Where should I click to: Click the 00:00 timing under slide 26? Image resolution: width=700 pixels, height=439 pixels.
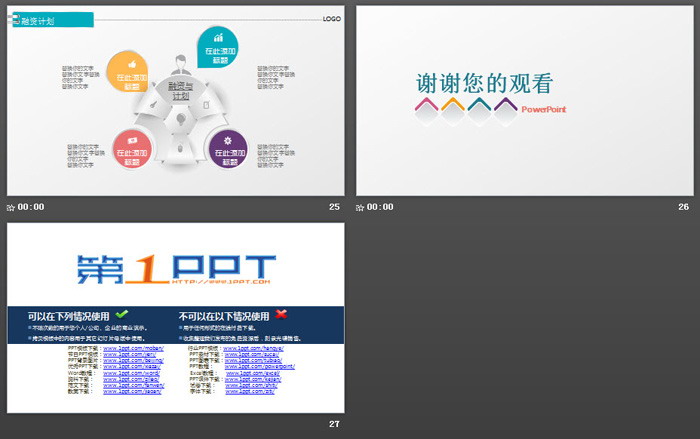(x=380, y=207)
